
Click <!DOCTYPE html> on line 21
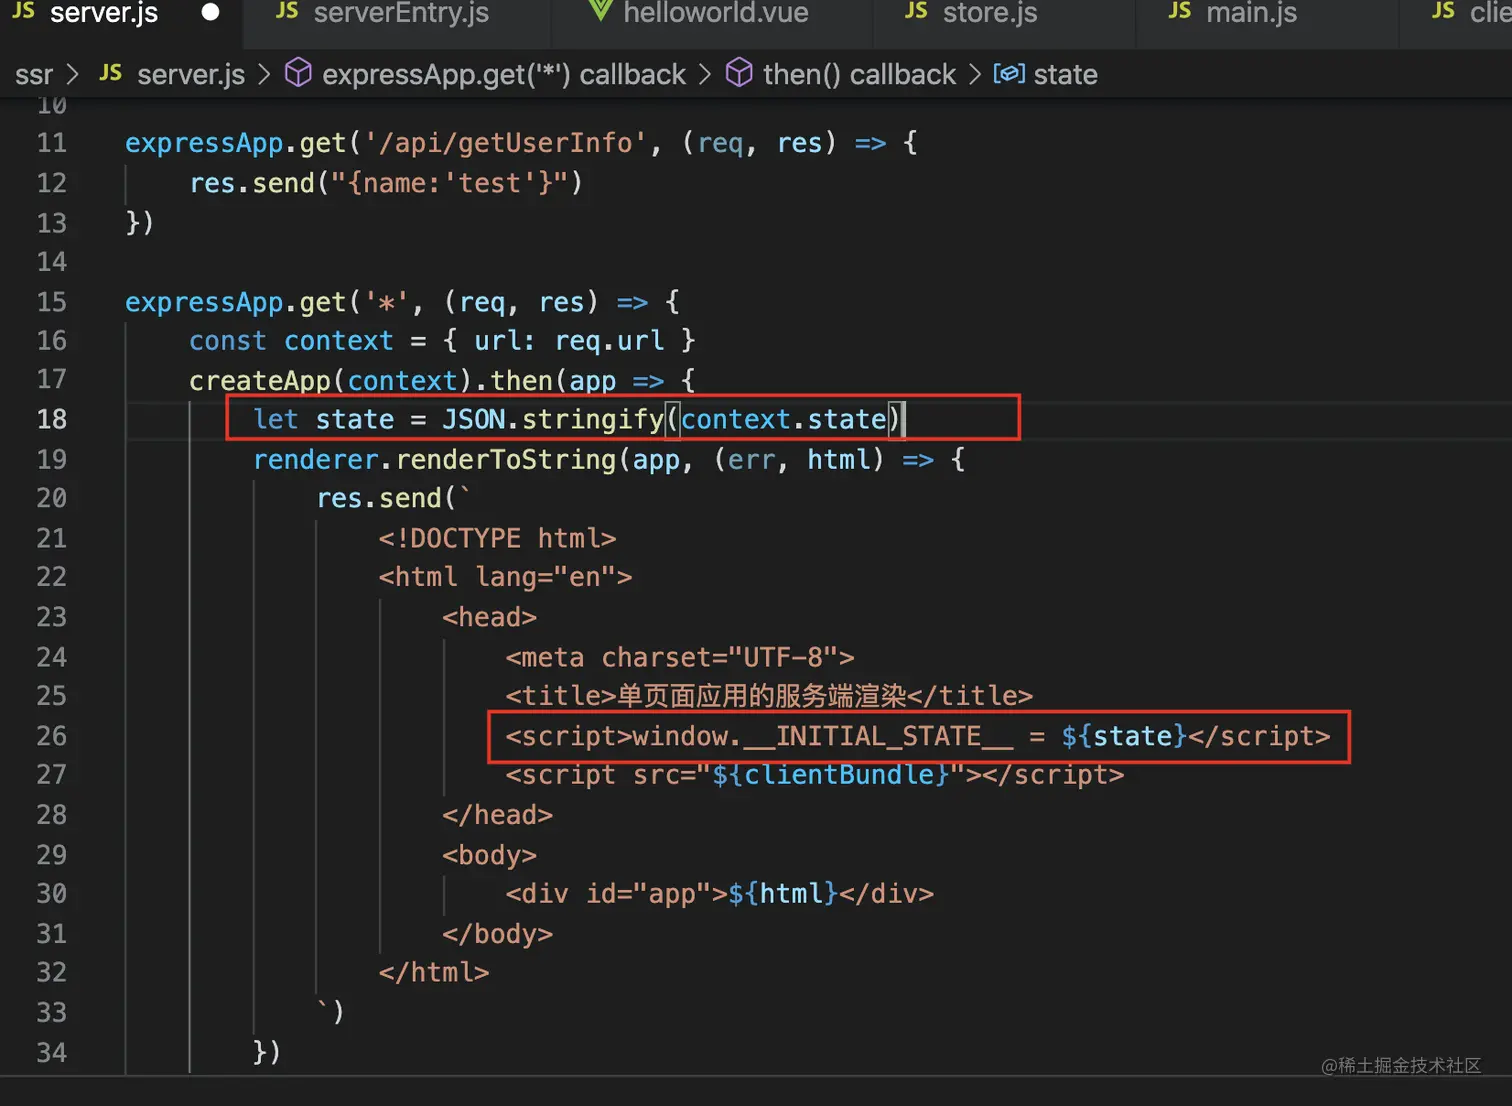pos(497,538)
